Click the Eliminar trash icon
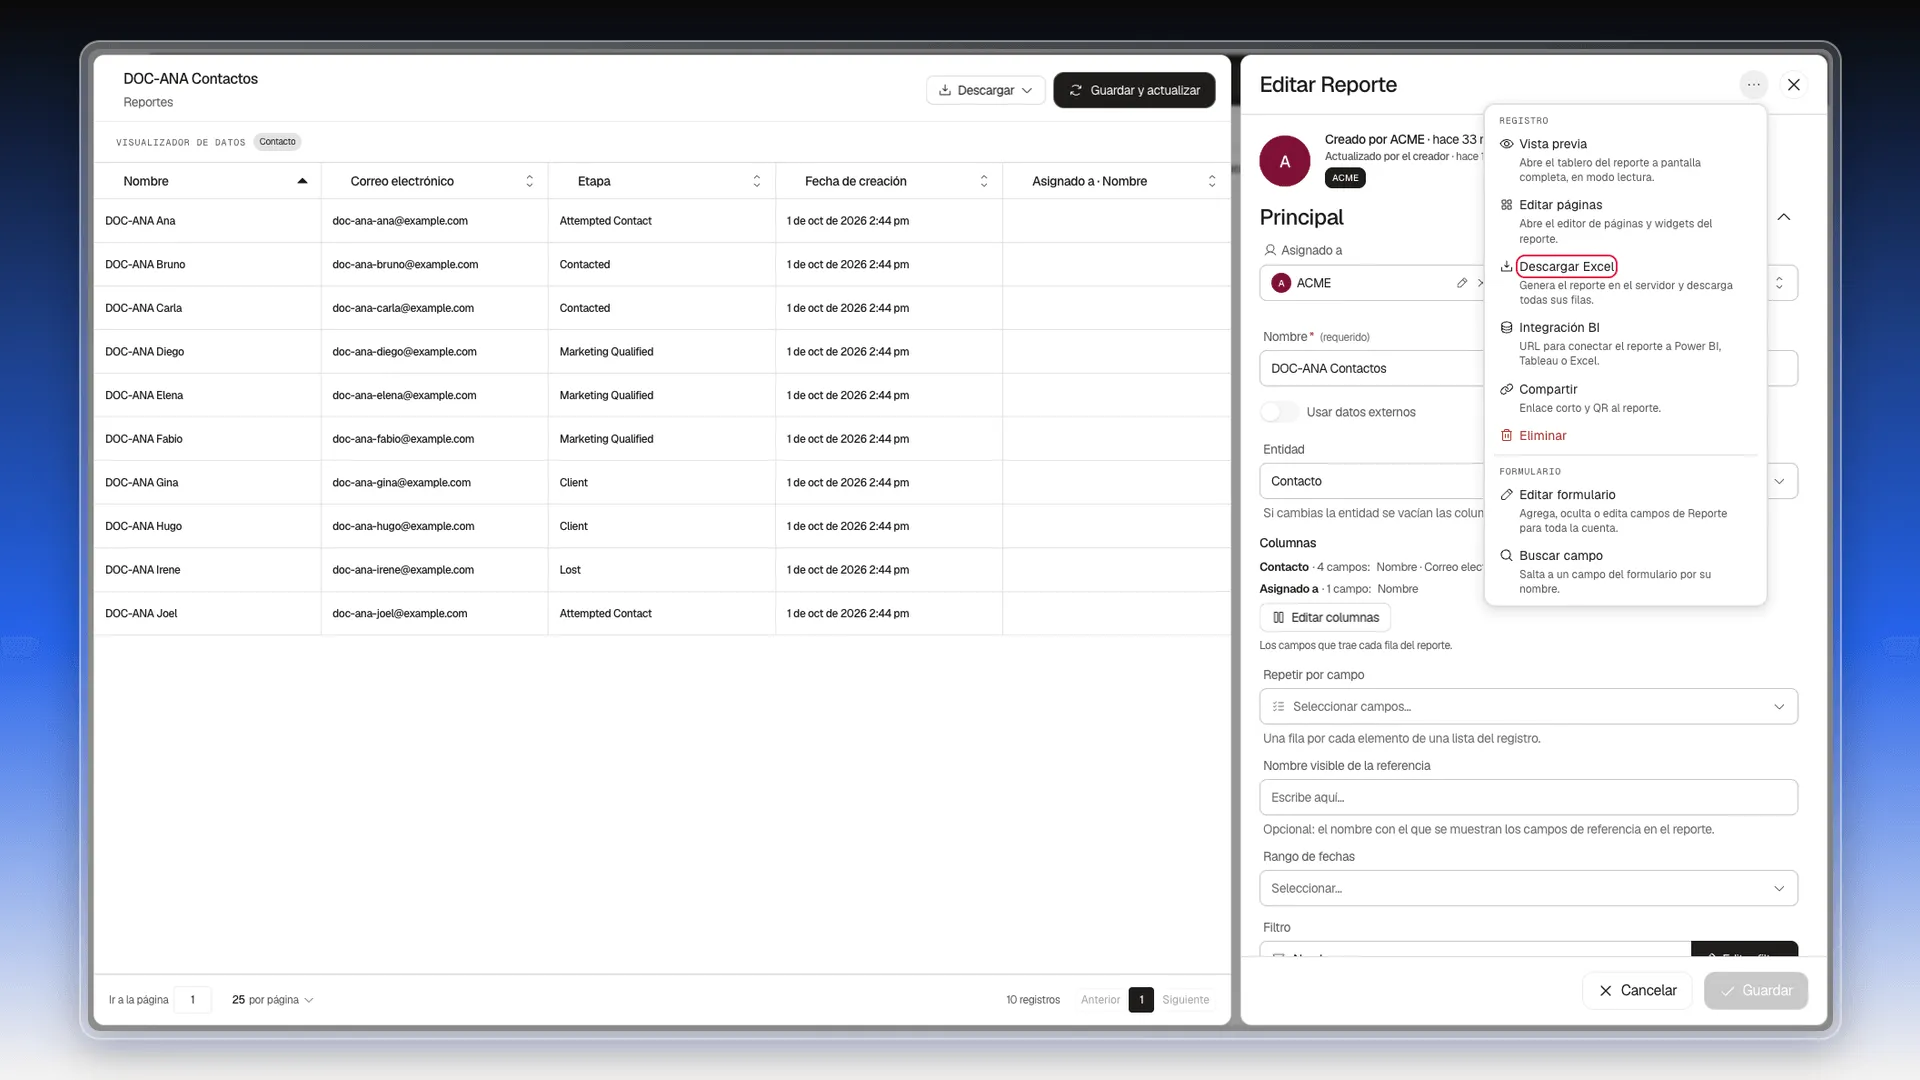The width and height of the screenshot is (1920, 1080). coord(1506,436)
